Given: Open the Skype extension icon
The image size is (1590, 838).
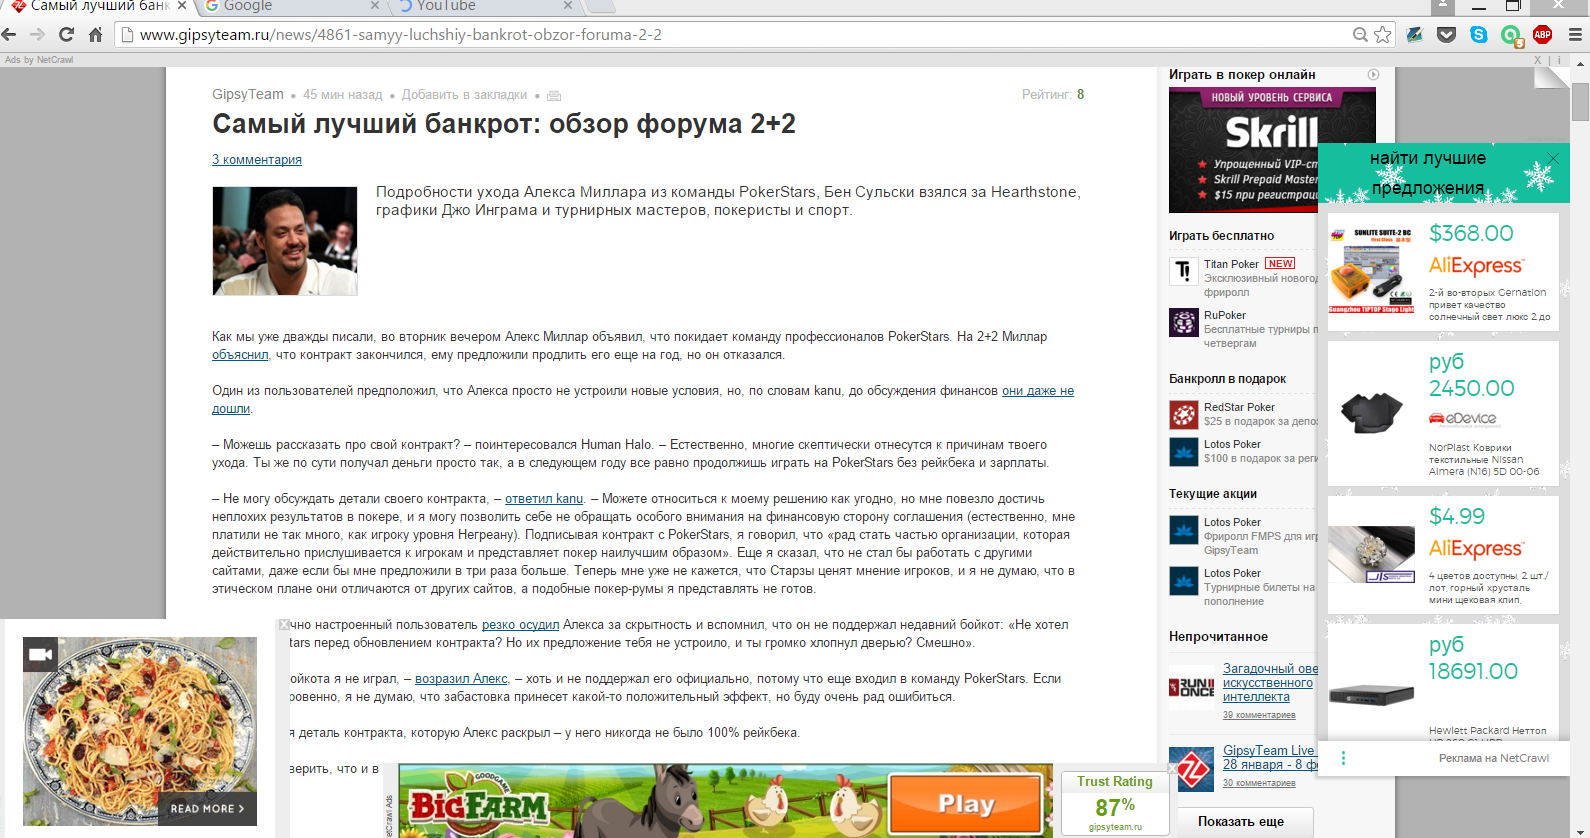Looking at the screenshot, I should [1479, 35].
